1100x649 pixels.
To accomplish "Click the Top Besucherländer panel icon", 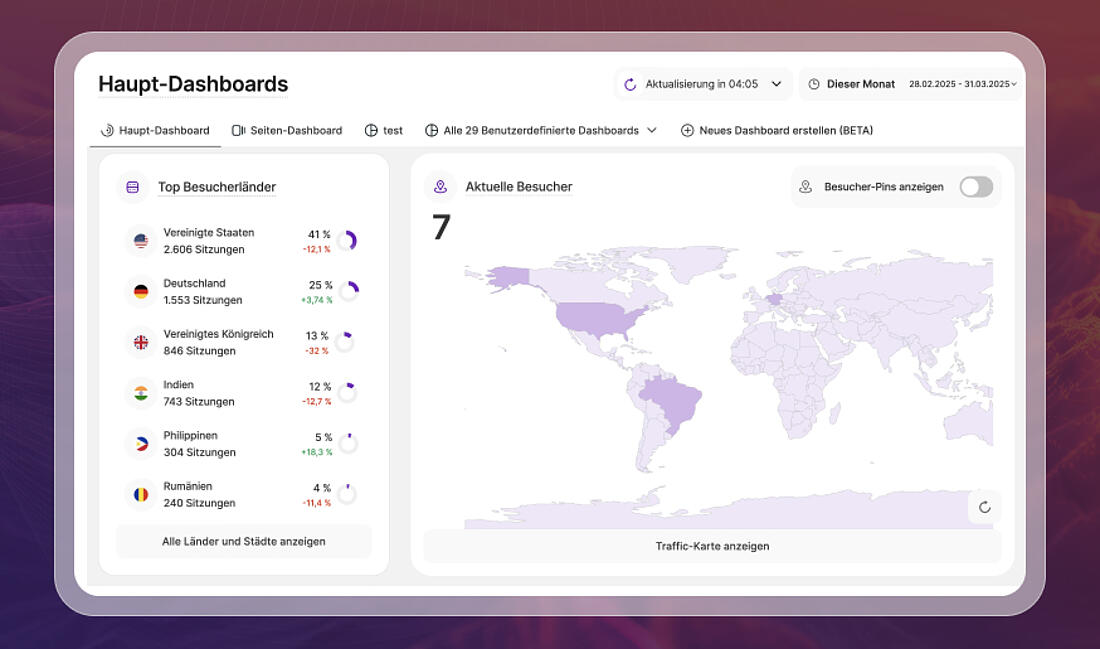I will (133, 187).
